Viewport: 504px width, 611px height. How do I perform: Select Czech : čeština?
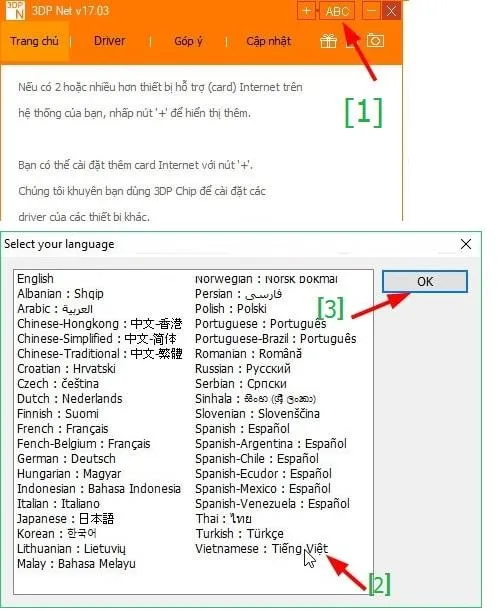58,383
